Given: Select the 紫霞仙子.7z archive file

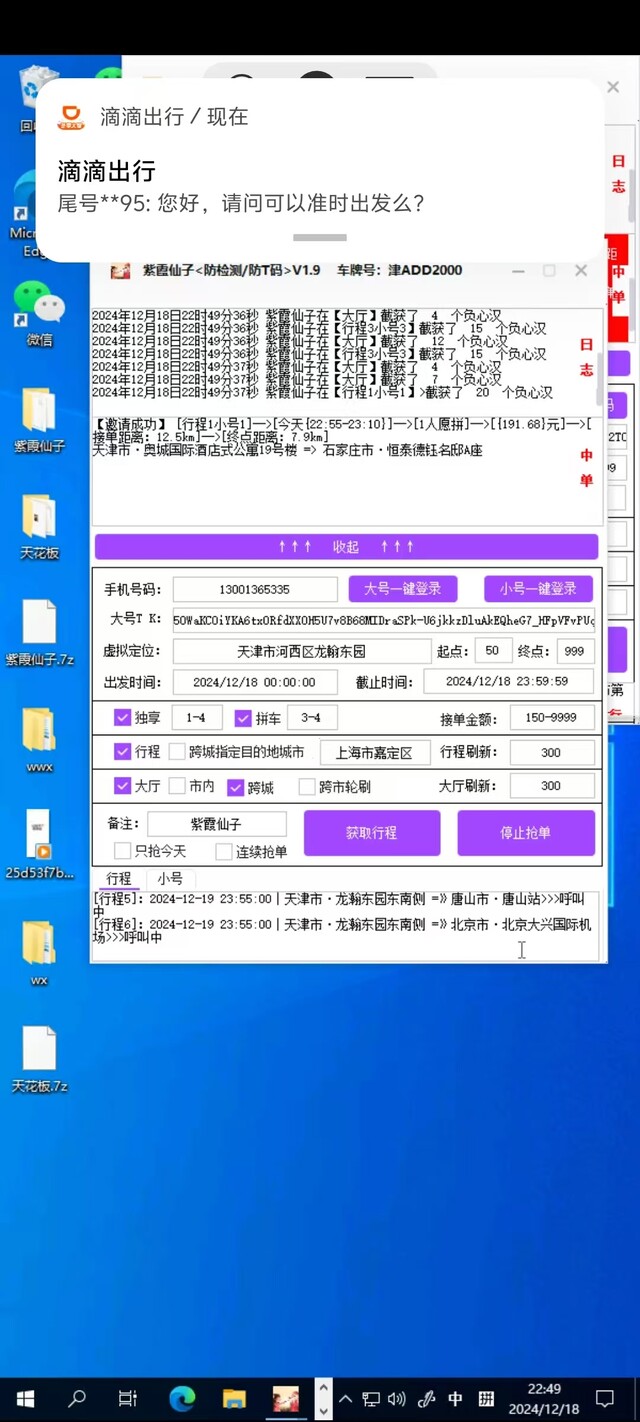Looking at the screenshot, I should click(38, 633).
